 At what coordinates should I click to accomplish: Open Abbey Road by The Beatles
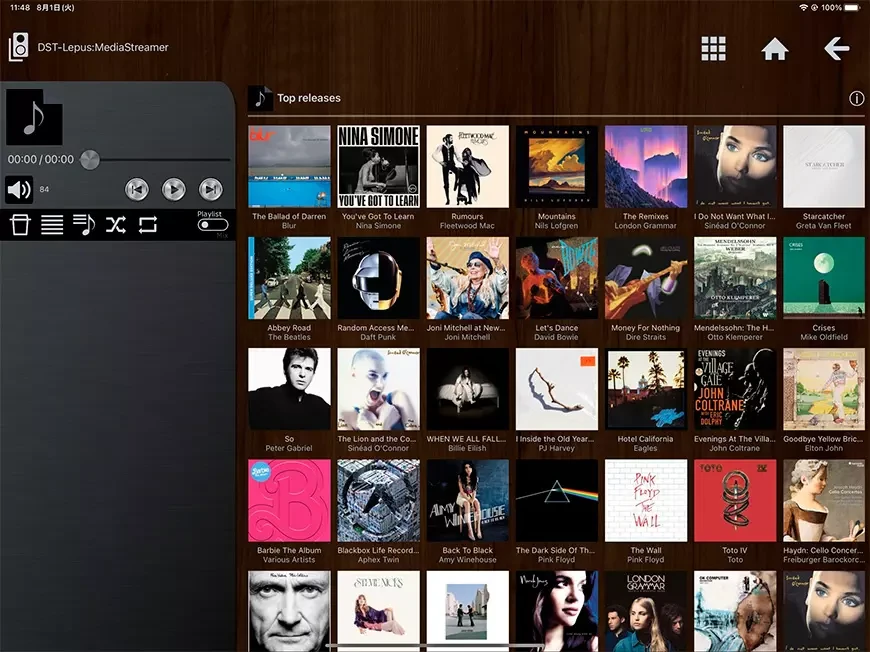pos(289,277)
